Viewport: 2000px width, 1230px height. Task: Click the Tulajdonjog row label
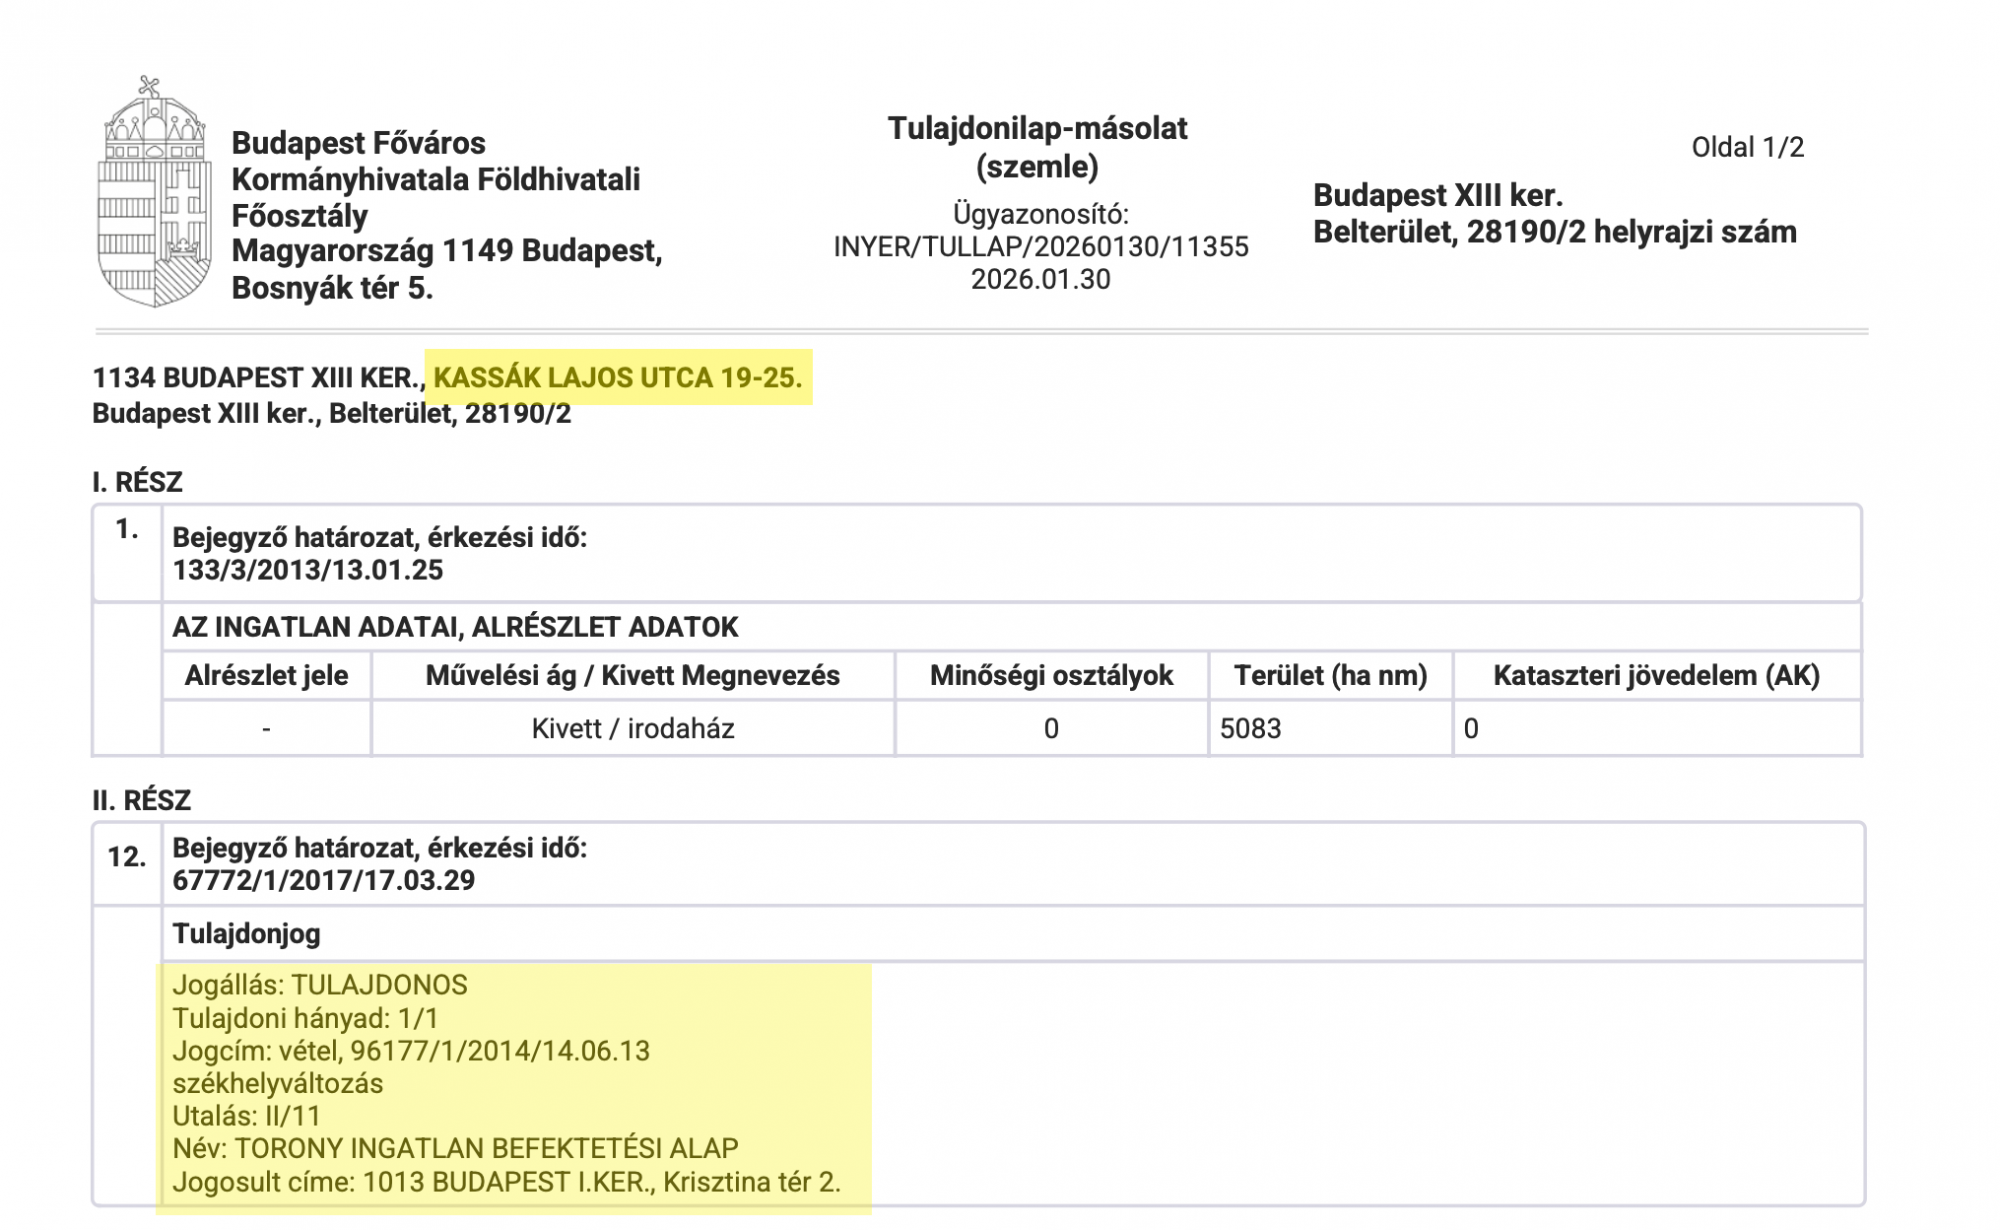point(246,934)
